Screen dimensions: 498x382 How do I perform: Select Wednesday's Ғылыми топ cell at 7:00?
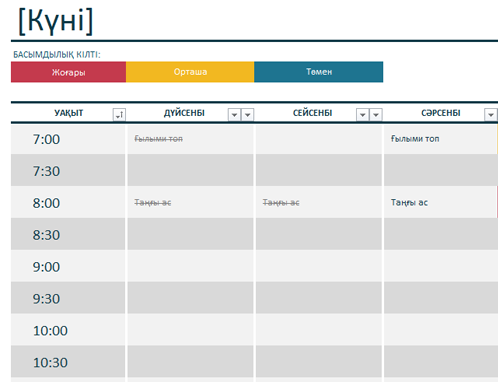point(441,139)
